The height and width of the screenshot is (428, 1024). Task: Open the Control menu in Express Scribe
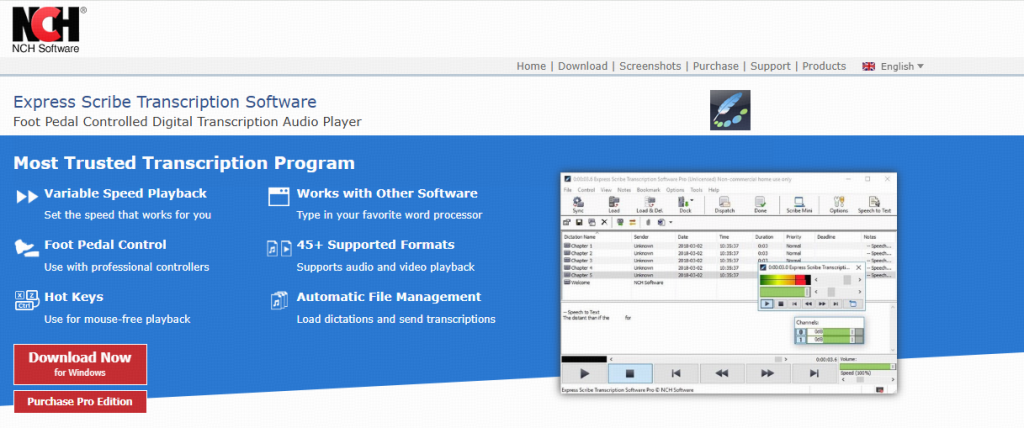point(586,190)
